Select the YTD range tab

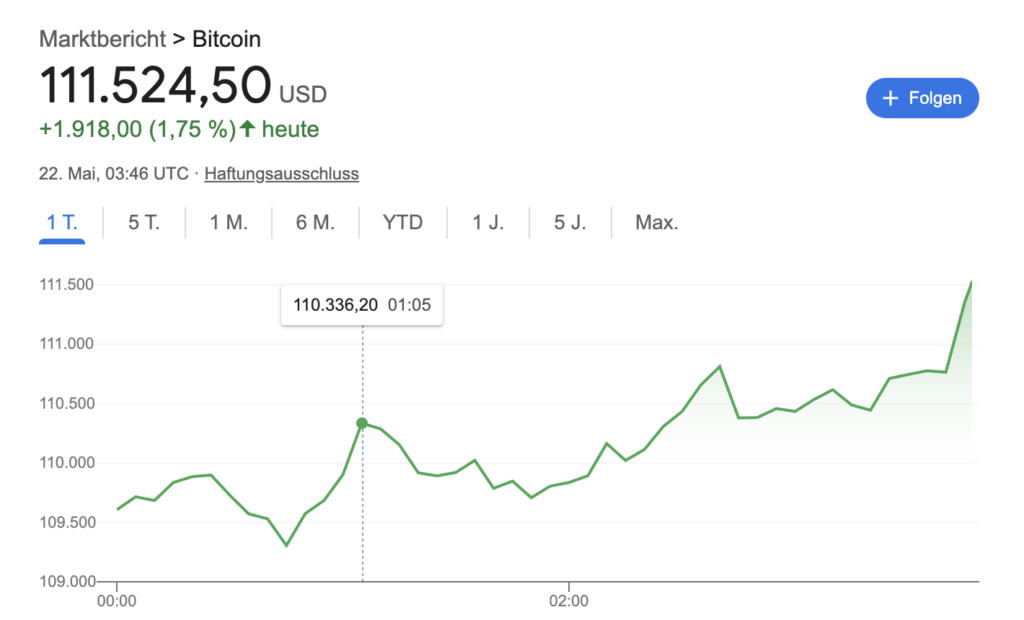pos(403,222)
